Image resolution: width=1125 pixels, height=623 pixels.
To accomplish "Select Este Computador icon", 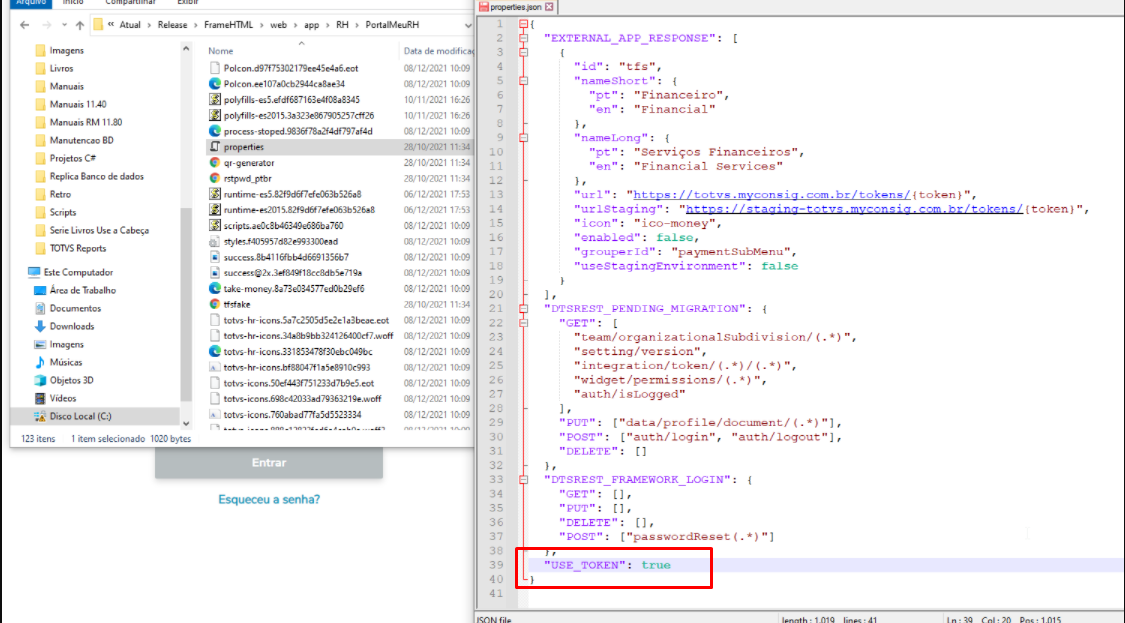I will [x=34, y=272].
